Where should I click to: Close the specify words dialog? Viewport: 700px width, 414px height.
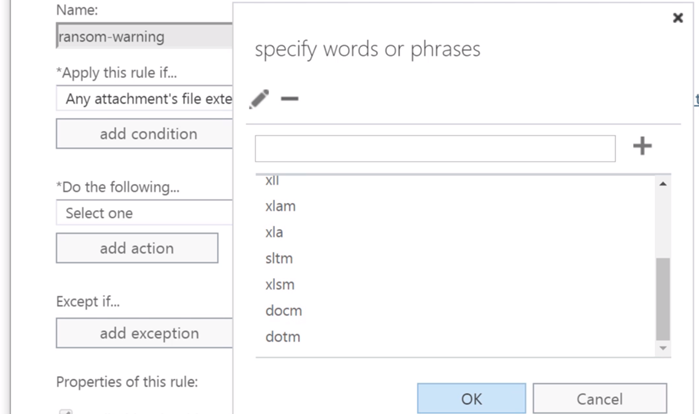pyautogui.click(x=678, y=18)
